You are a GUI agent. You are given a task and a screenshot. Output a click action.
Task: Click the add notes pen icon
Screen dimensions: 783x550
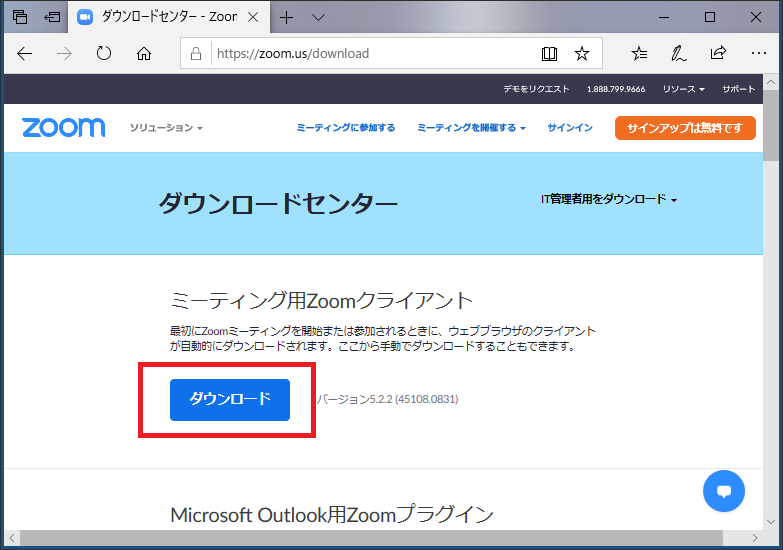(x=679, y=53)
